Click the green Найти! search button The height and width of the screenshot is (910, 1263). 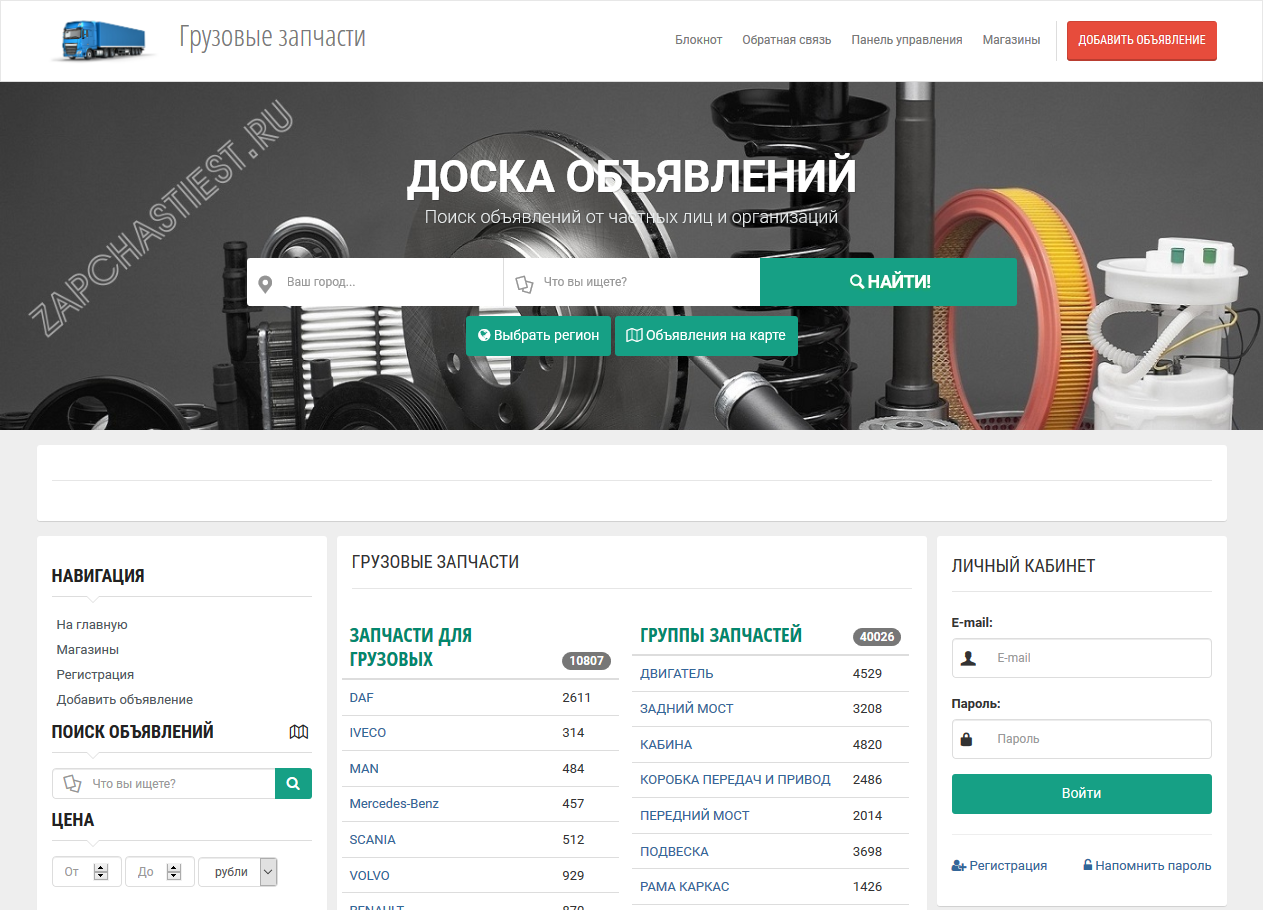coord(888,282)
